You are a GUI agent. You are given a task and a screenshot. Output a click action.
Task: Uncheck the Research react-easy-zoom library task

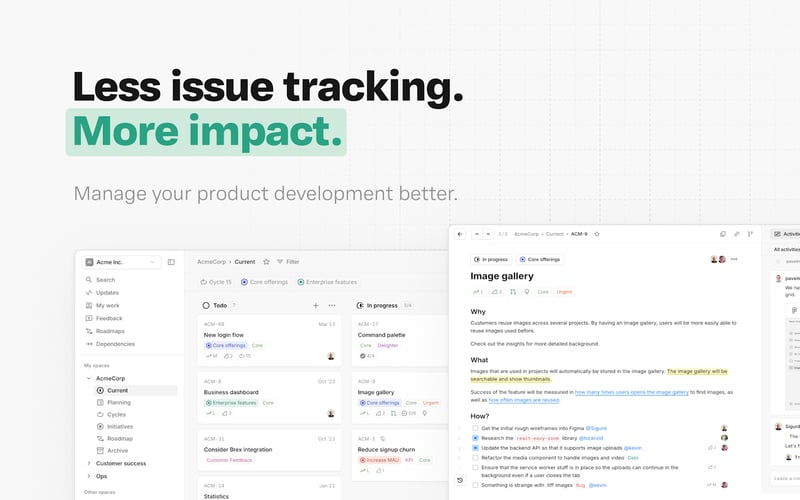pyautogui.click(x=475, y=438)
